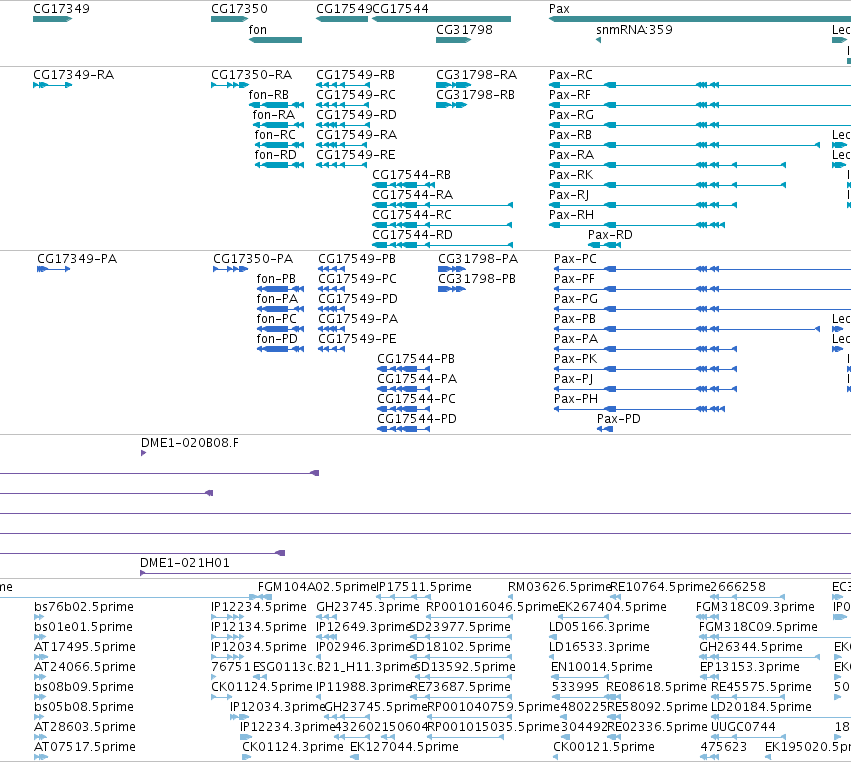Image resolution: width=851 pixels, height=762 pixels.
Task: Select the CG17549-PE protein label
Action: (357, 339)
